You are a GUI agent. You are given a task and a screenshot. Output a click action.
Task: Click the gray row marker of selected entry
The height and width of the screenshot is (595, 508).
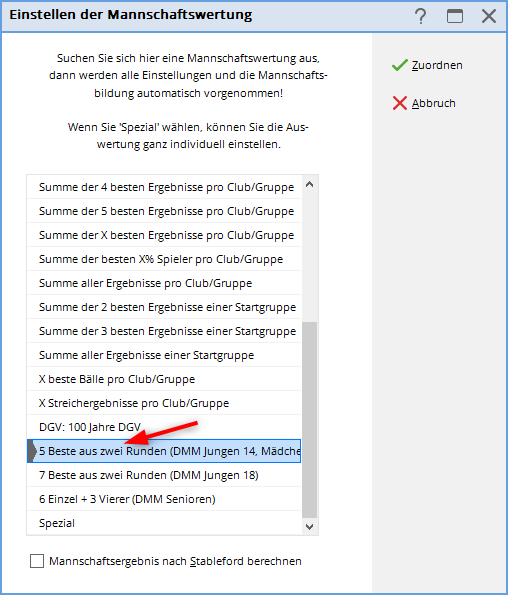click(32, 451)
